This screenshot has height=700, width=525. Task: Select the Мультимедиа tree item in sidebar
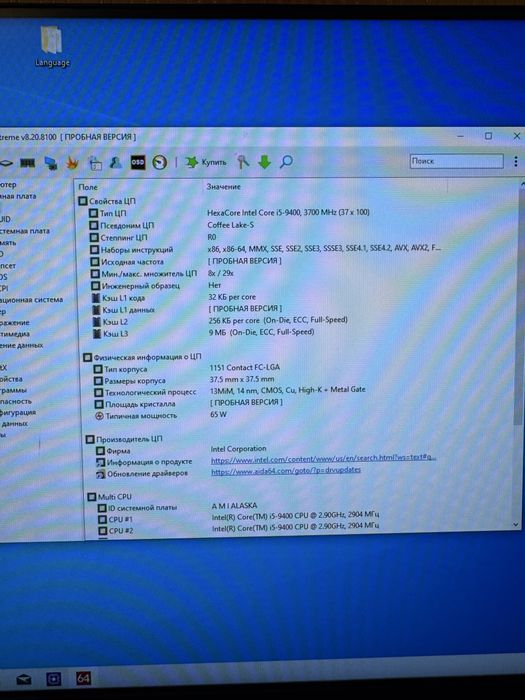coord(15,334)
